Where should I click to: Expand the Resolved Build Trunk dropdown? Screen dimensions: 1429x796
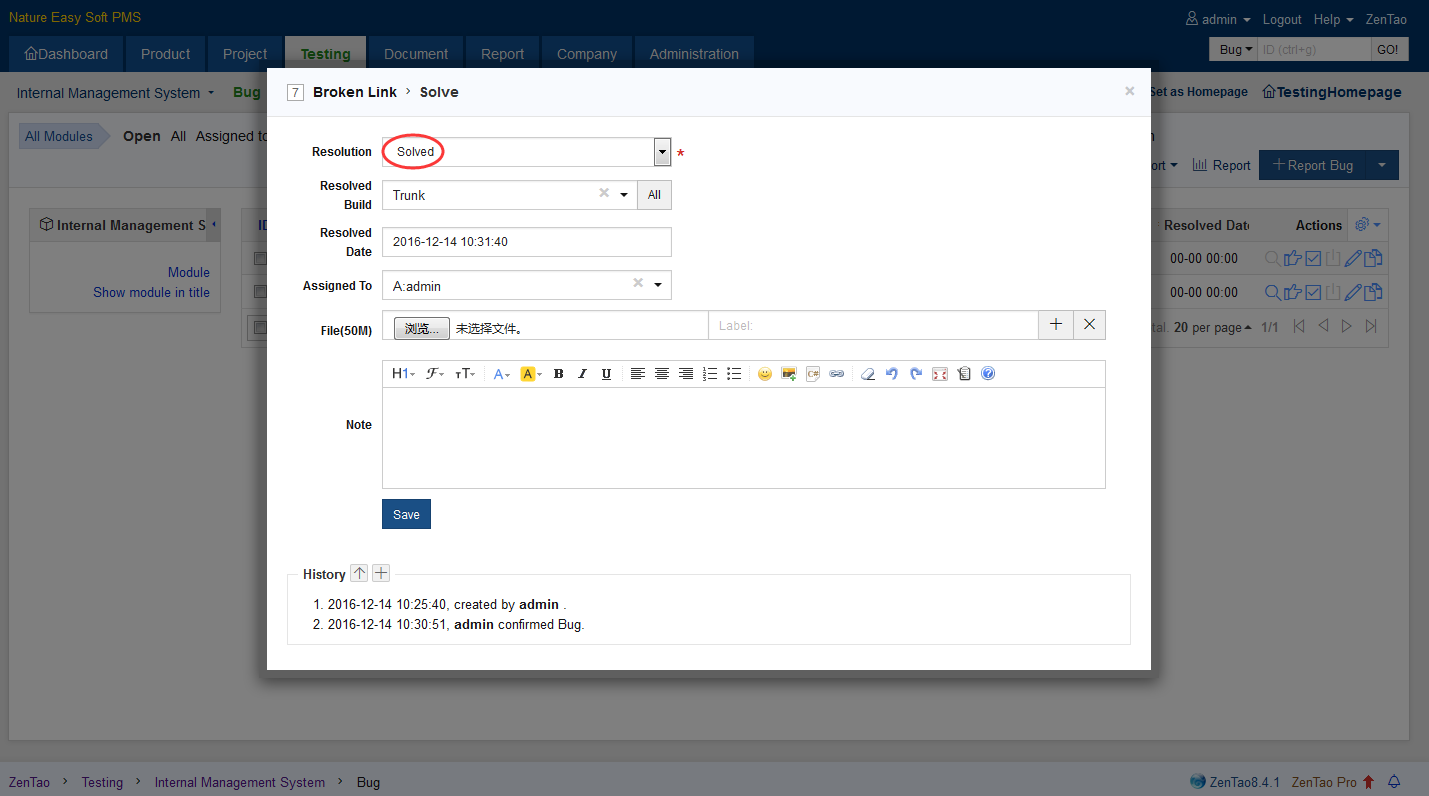click(624, 195)
